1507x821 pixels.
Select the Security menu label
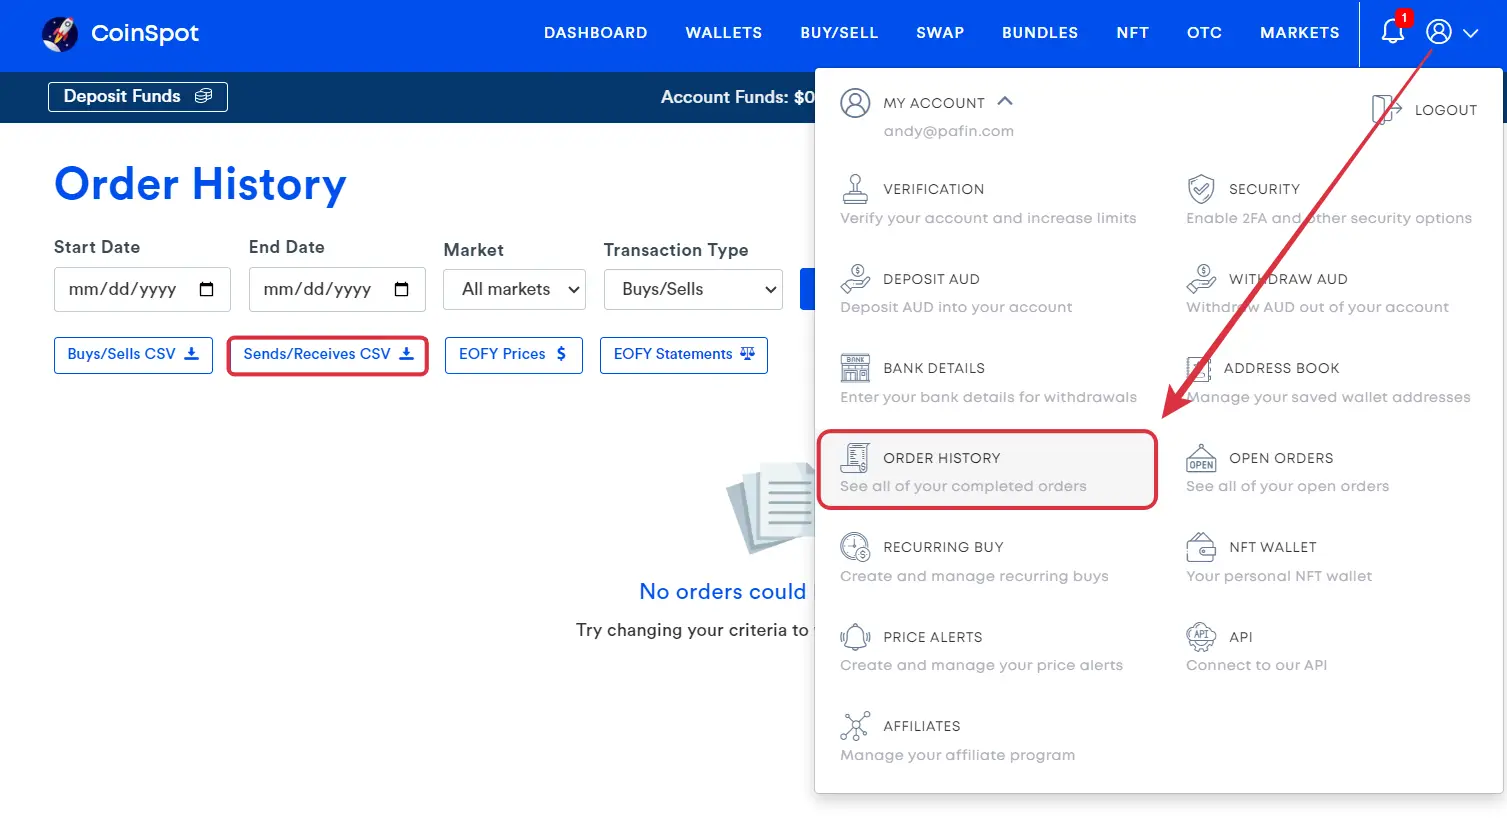coord(1265,189)
